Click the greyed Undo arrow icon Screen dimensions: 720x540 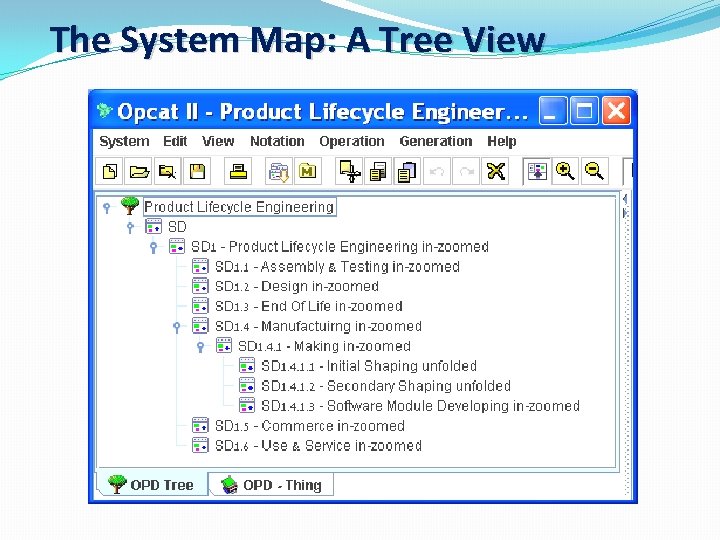point(436,171)
